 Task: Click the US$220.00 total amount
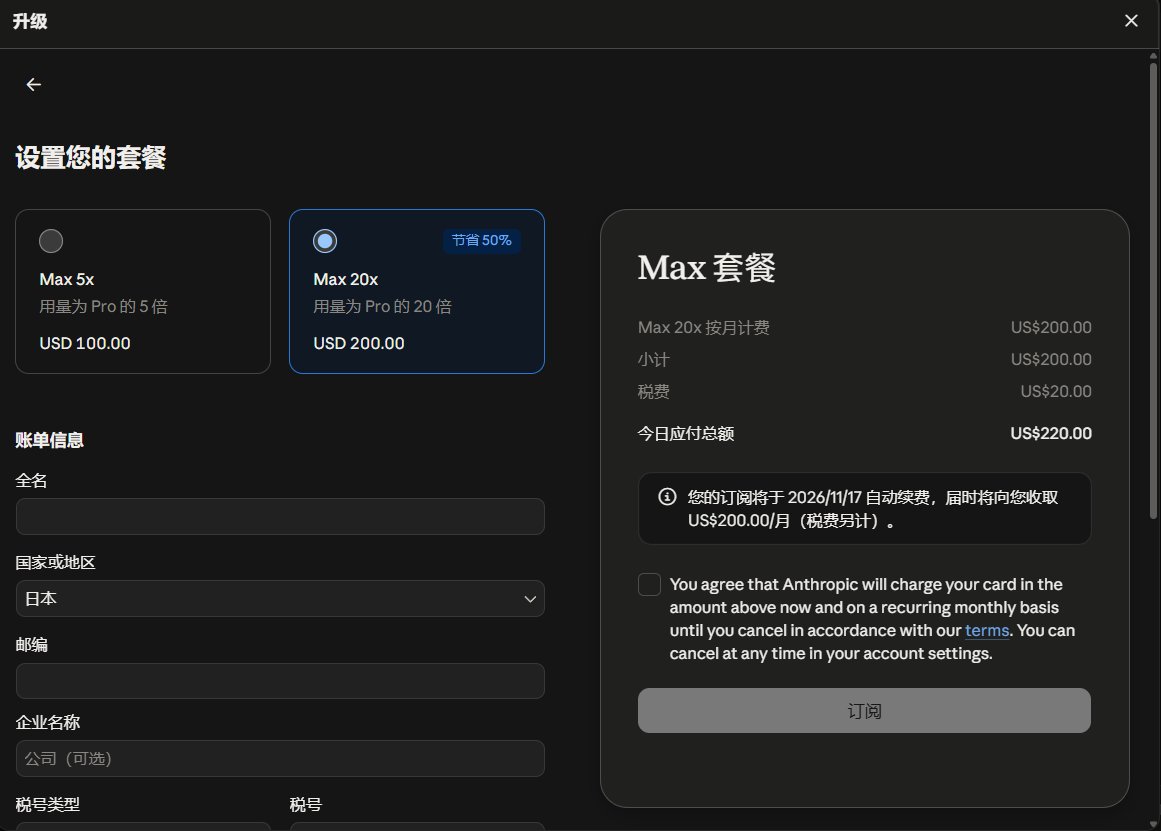tap(1051, 433)
